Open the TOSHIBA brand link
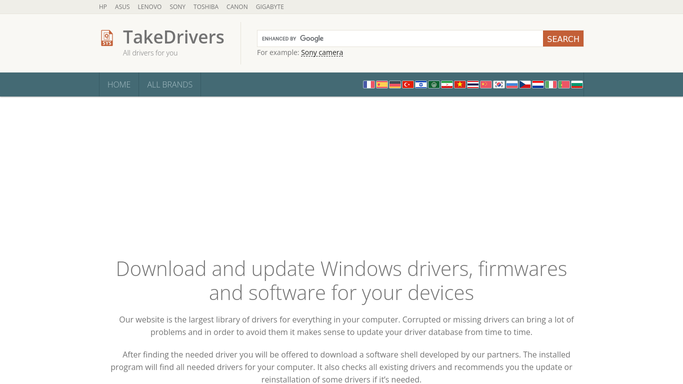The height and width of the screenshot is (384, 683). click(206, 7)
